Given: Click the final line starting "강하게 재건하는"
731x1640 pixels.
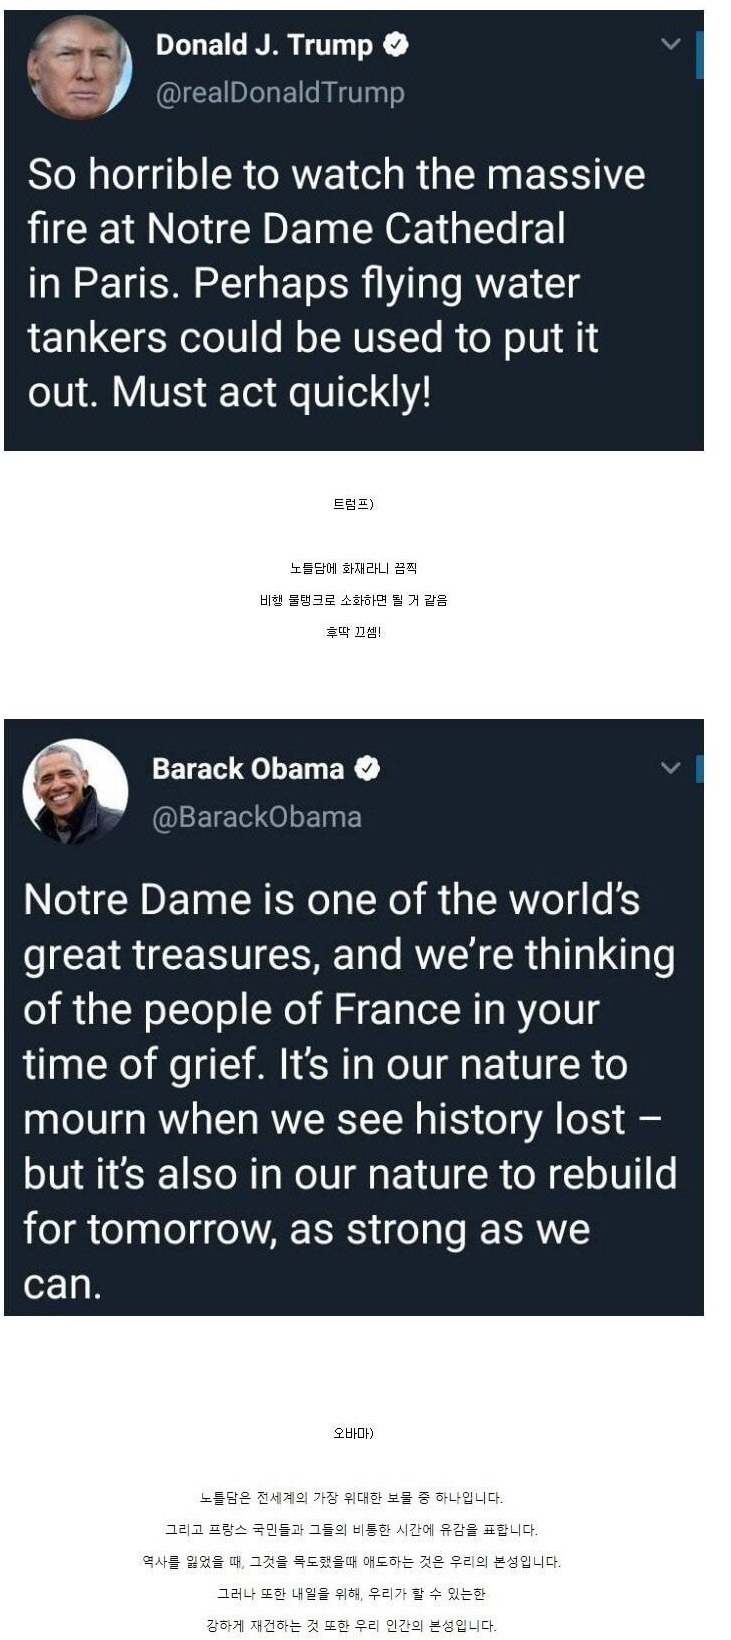Looking at the screenshot, I should (351, 1625).
